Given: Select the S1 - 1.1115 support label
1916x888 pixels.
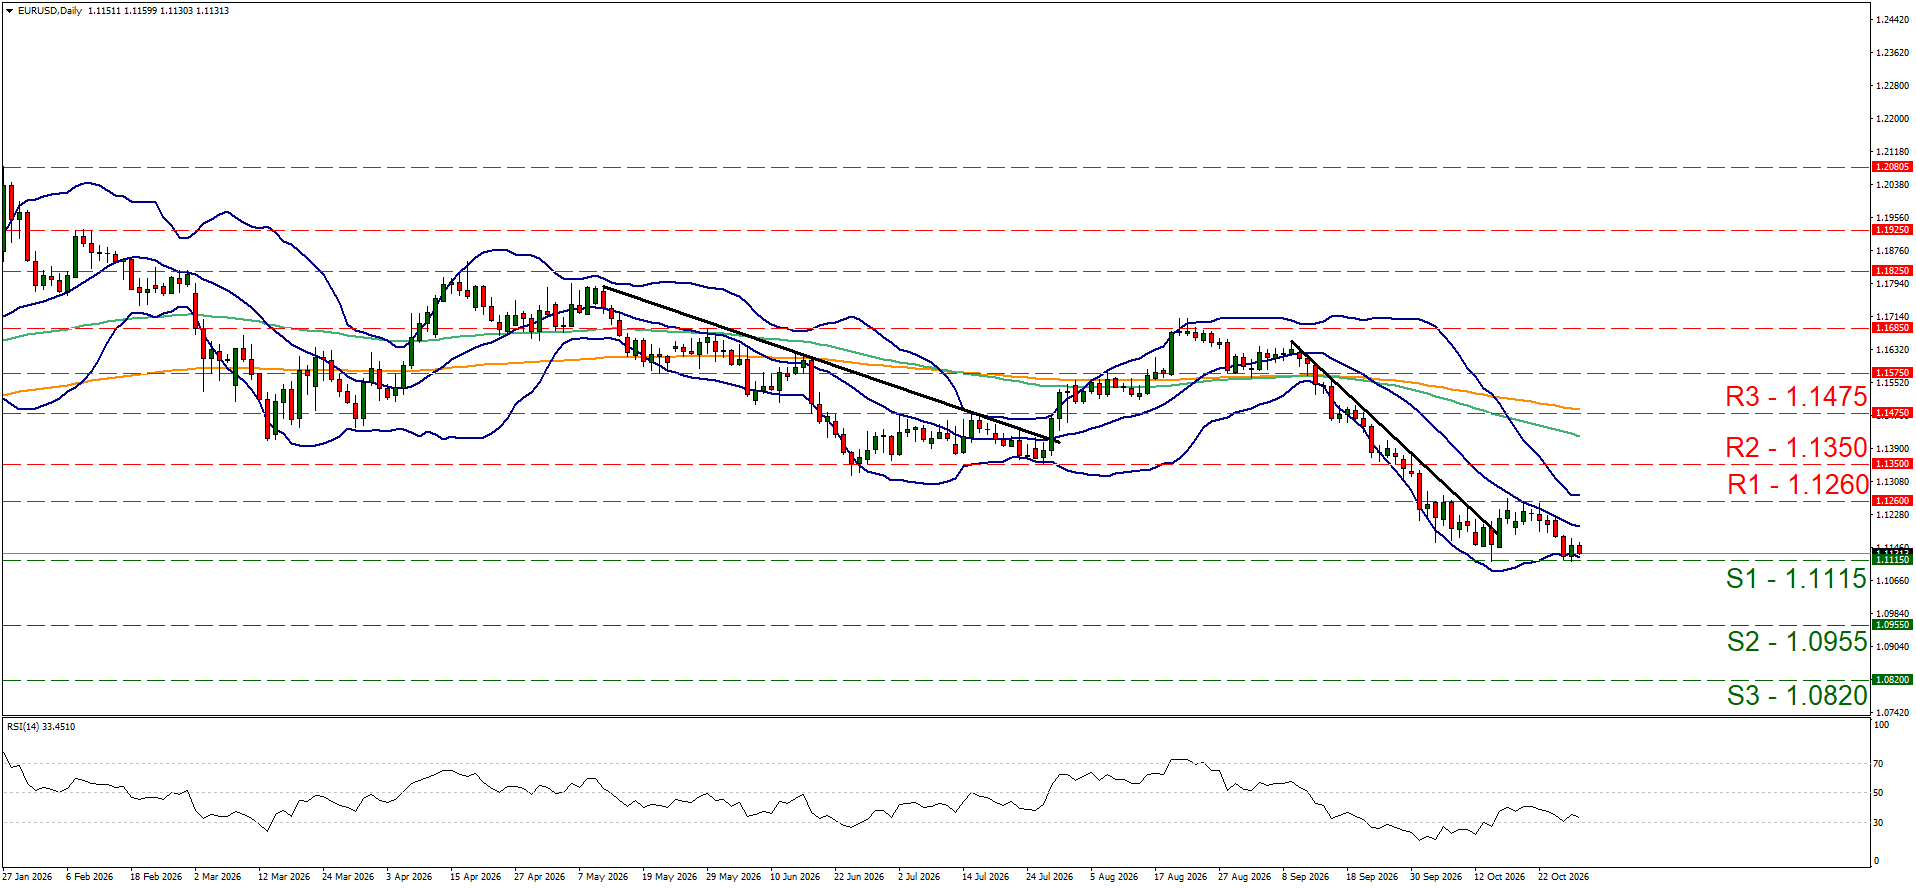Looking at the screenshot, I should point(1796,579).
